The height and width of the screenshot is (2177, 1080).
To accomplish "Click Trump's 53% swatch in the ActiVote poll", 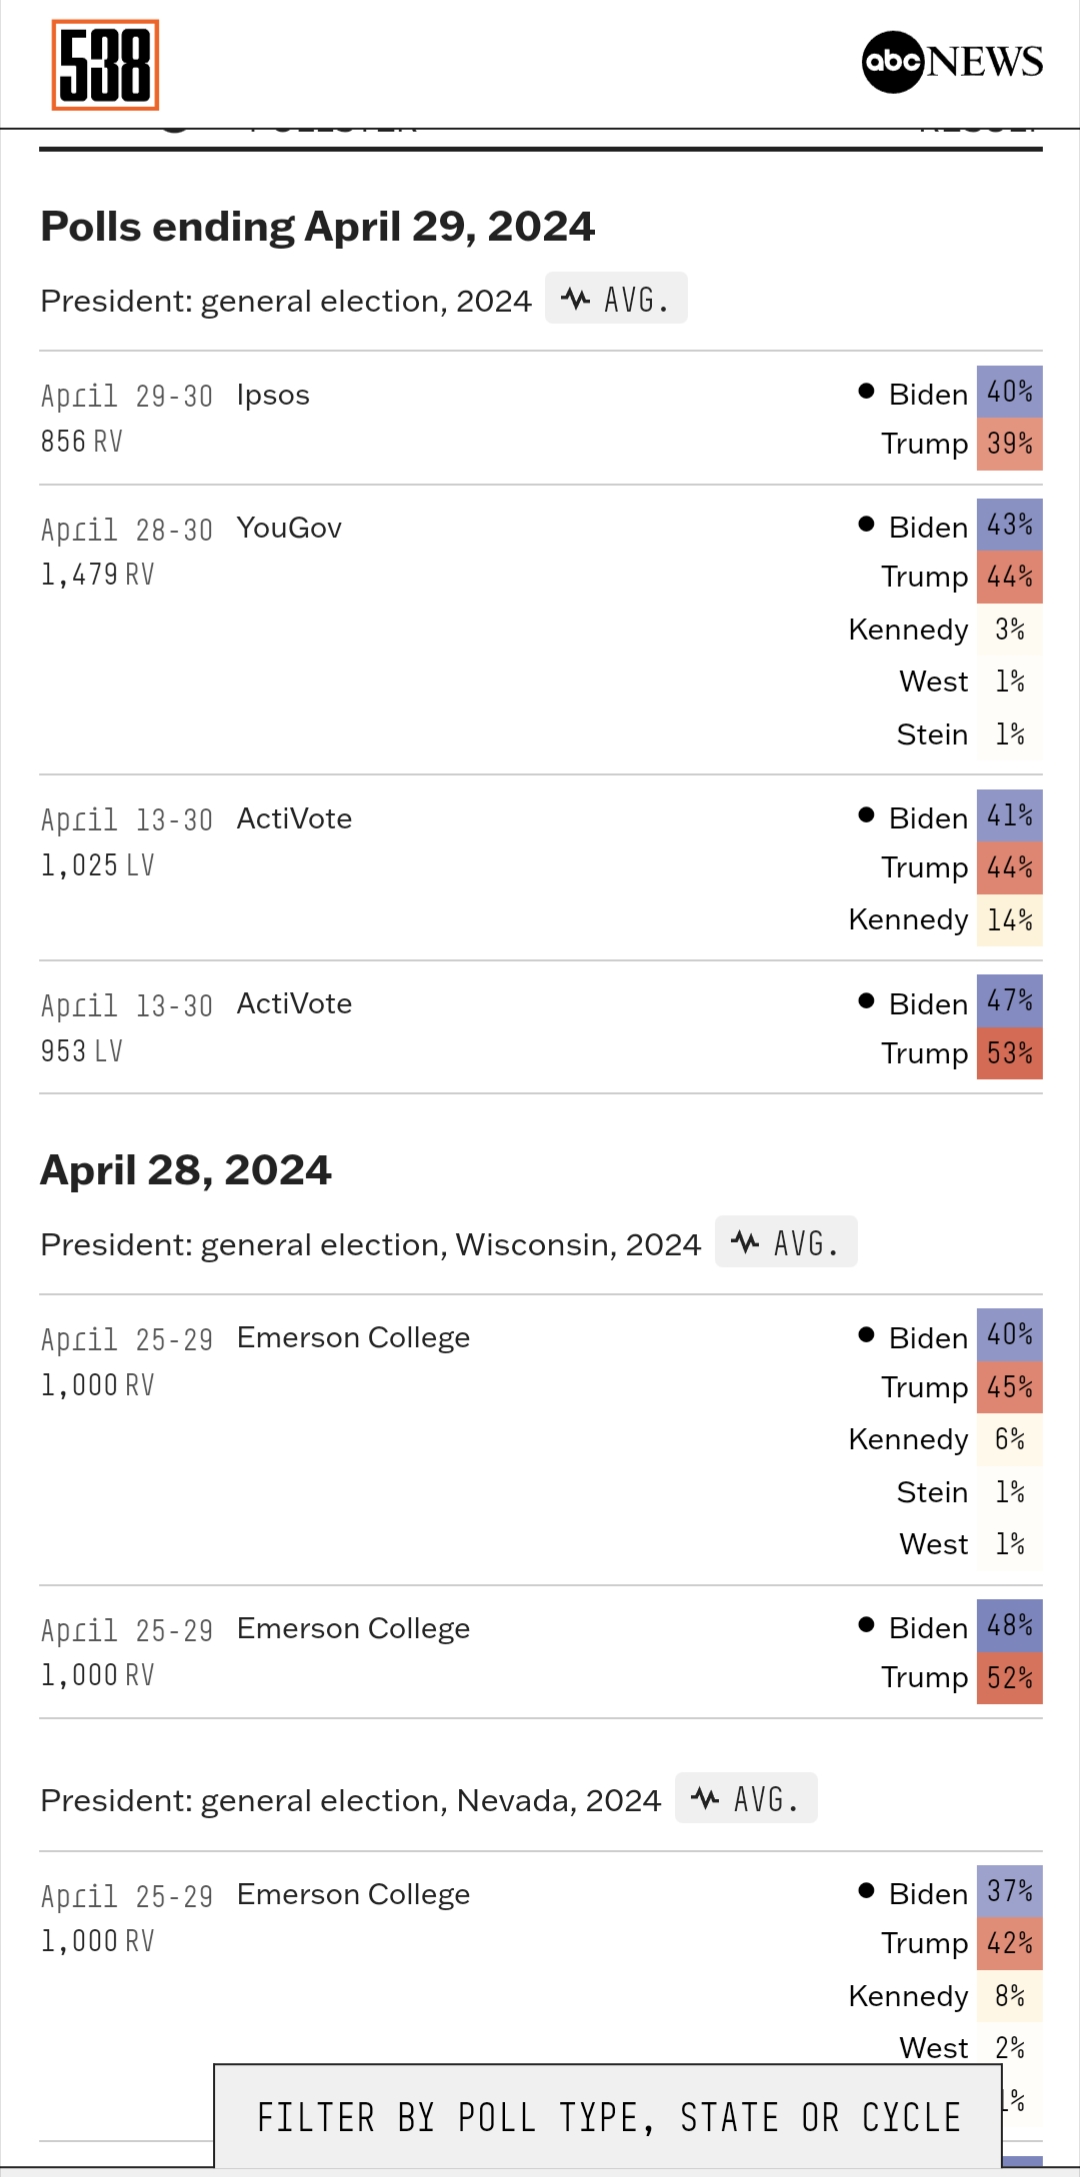I will (1010, 1054).
